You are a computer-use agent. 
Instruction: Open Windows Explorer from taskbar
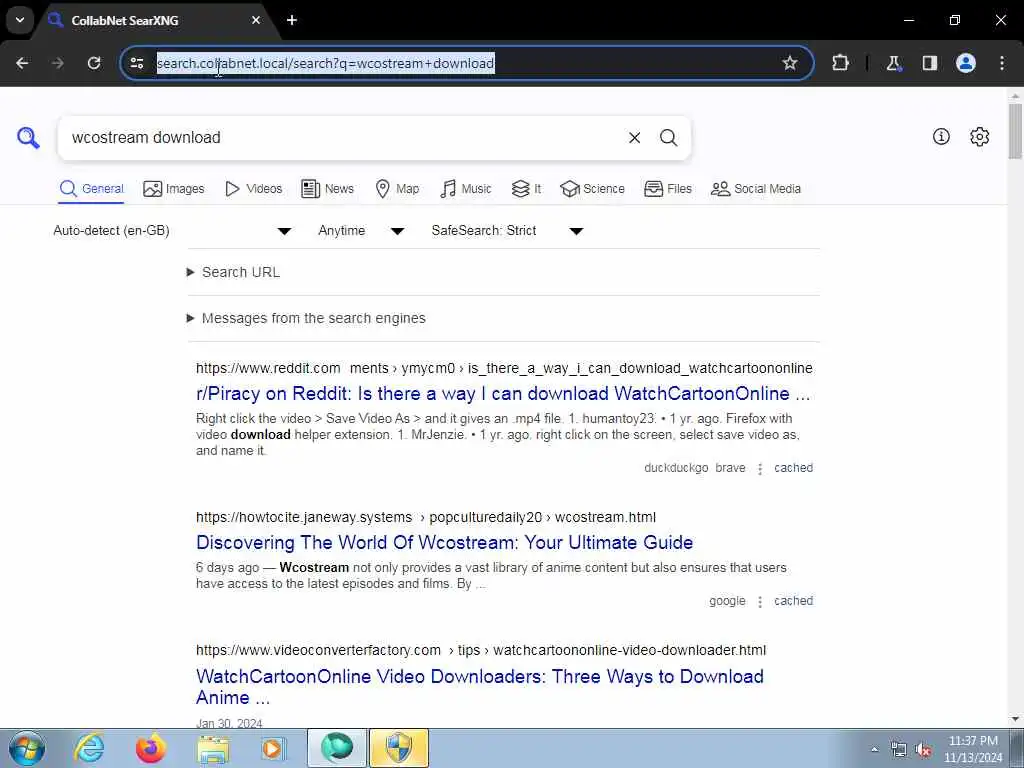(x=214, y=748)
